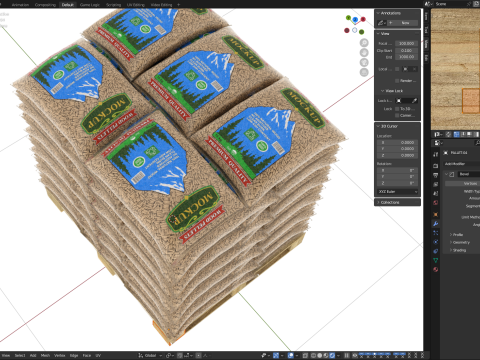Expand the Geometry subpanel of Bevel

pyautogui.click(x=451, y=242)
